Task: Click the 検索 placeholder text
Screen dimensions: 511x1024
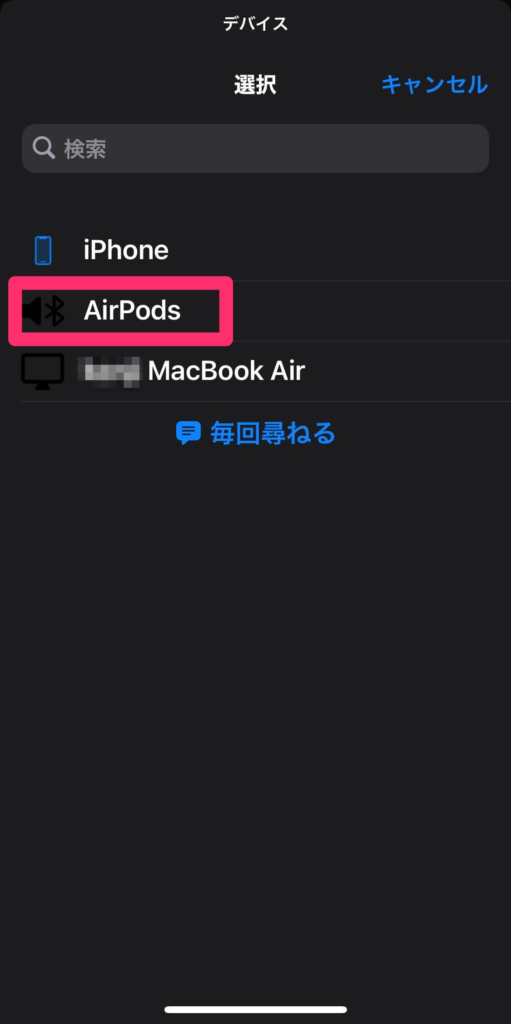Action: point(85,149)
